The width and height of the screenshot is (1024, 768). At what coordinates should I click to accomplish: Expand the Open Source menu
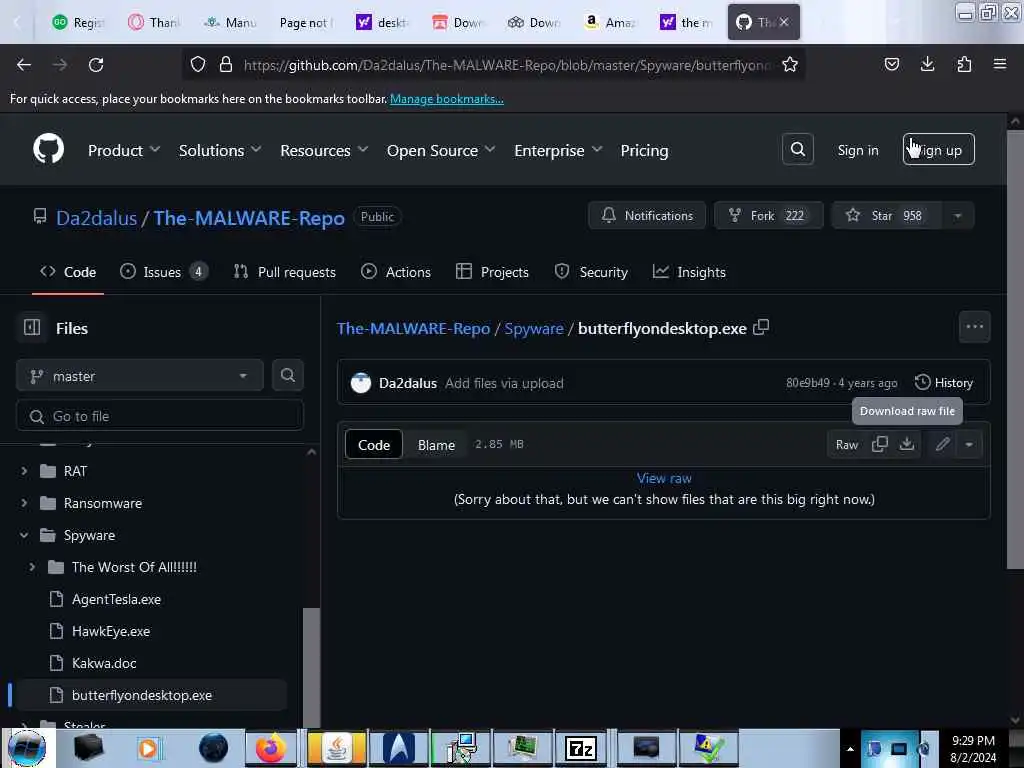click(x=441, y=150)
